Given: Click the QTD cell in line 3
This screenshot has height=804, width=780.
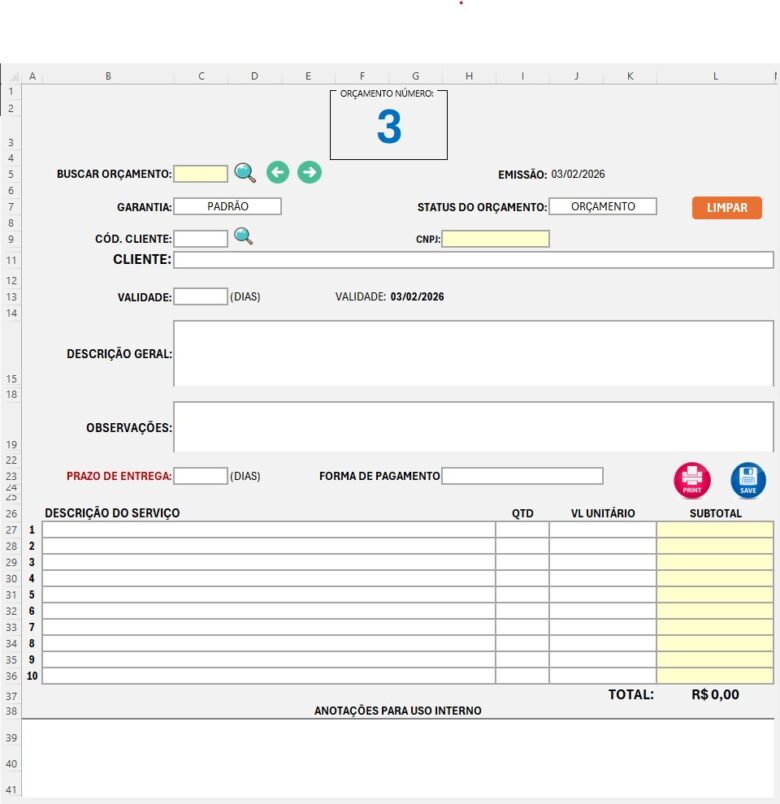Looking at the screenshot, I should click(522, 562).
